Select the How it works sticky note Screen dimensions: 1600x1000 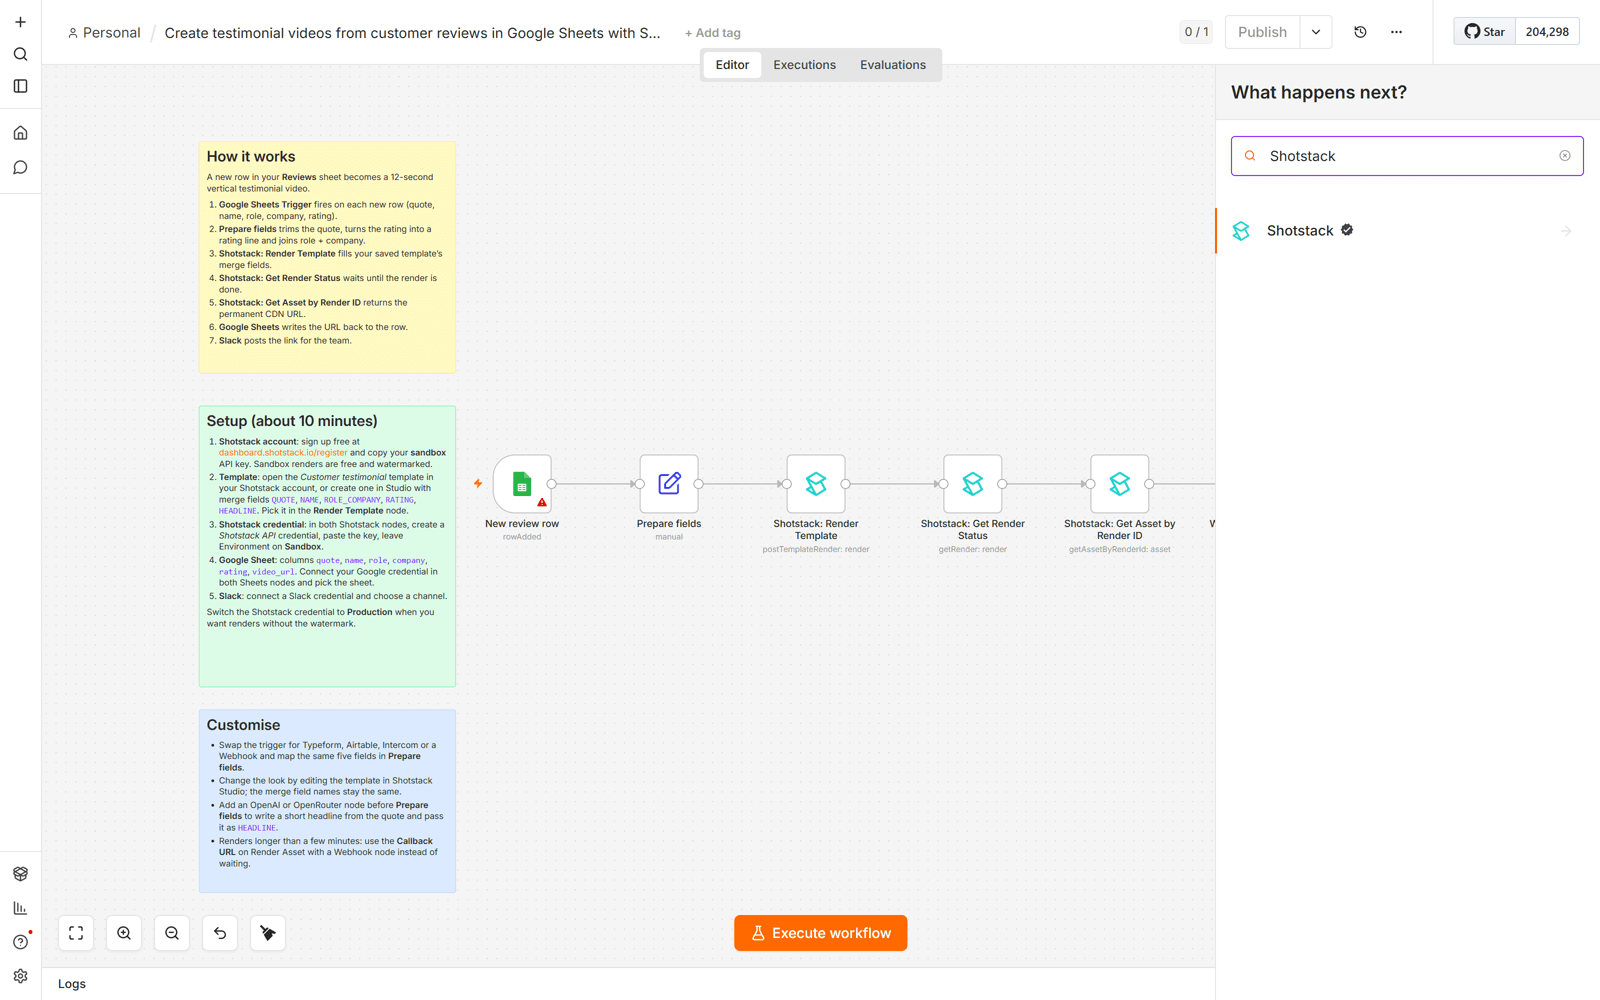(x=327, y=257)
